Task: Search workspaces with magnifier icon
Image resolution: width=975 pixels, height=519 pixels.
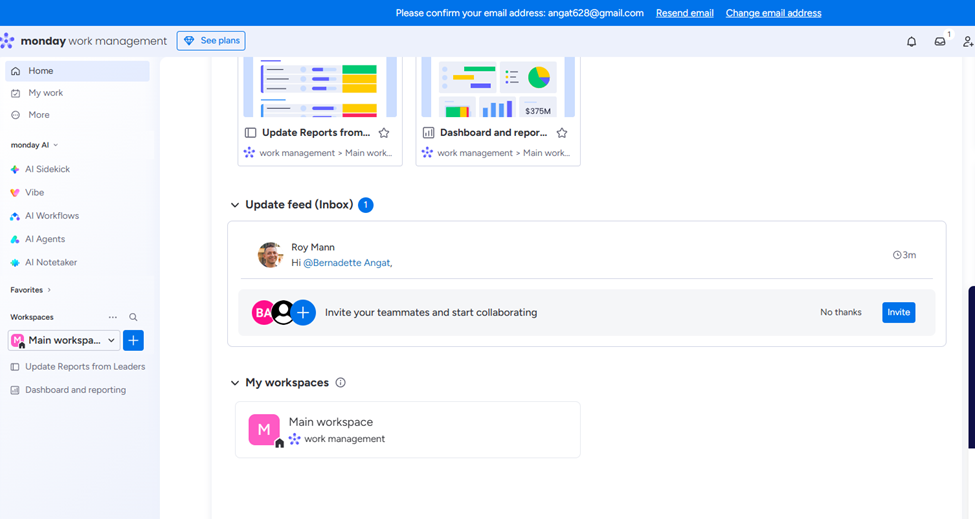Action: coord(133,317)
